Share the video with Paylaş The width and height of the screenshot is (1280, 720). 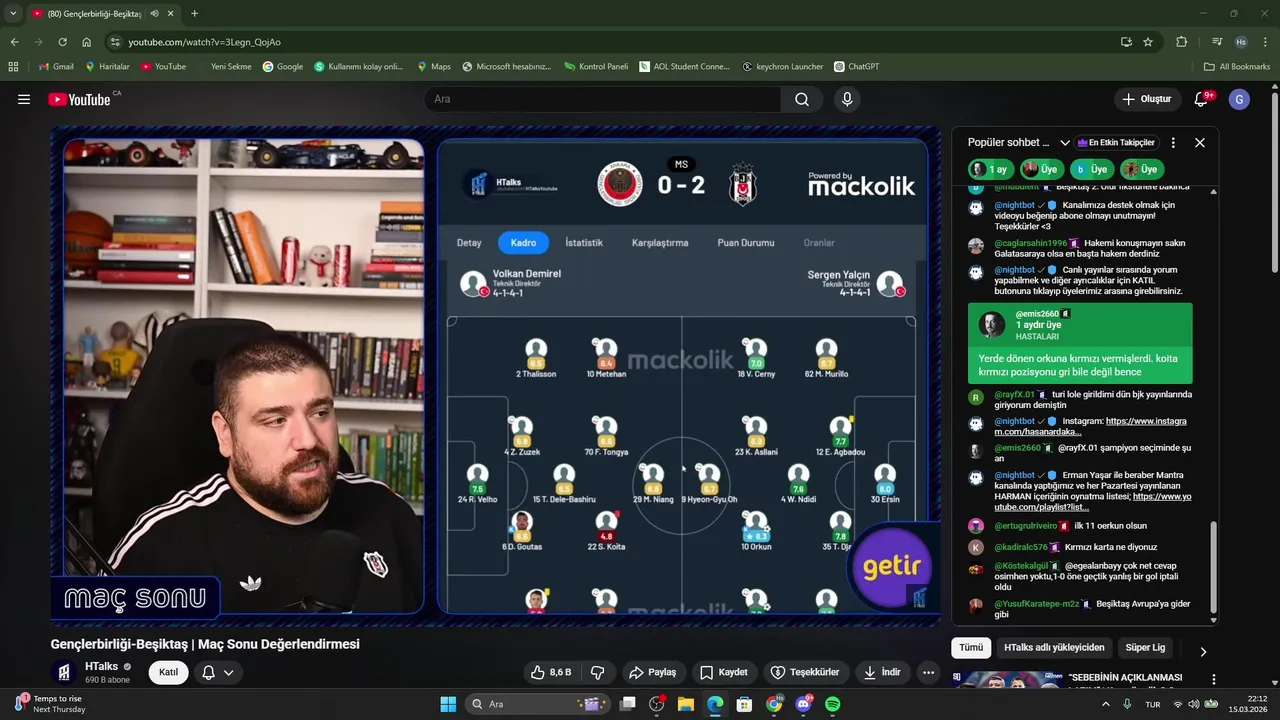(652, 672)
